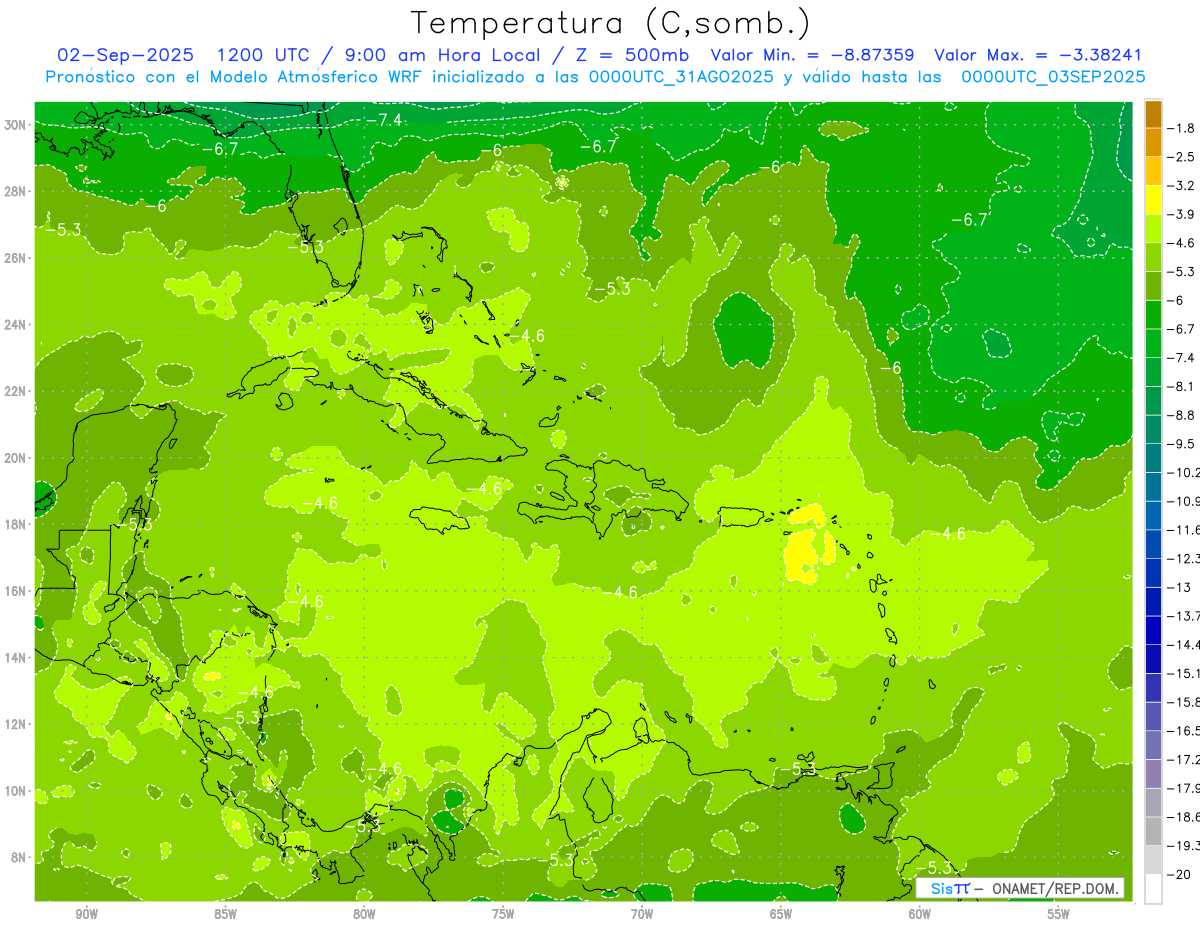
Task: Pick the dark blue swatch between -13.7 and -14.4
Action: point(1153,630)
